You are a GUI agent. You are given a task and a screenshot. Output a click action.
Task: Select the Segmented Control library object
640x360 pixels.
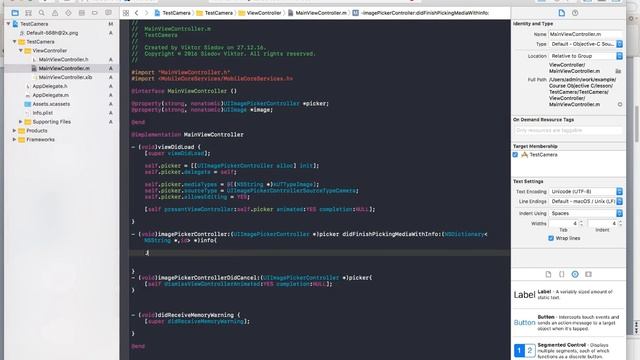coord(568,350)
